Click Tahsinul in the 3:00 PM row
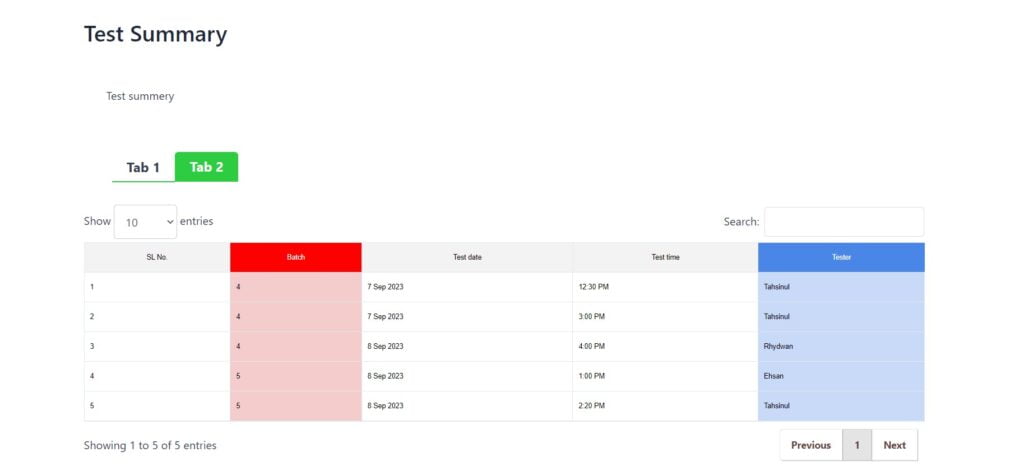 coord(841,317)
